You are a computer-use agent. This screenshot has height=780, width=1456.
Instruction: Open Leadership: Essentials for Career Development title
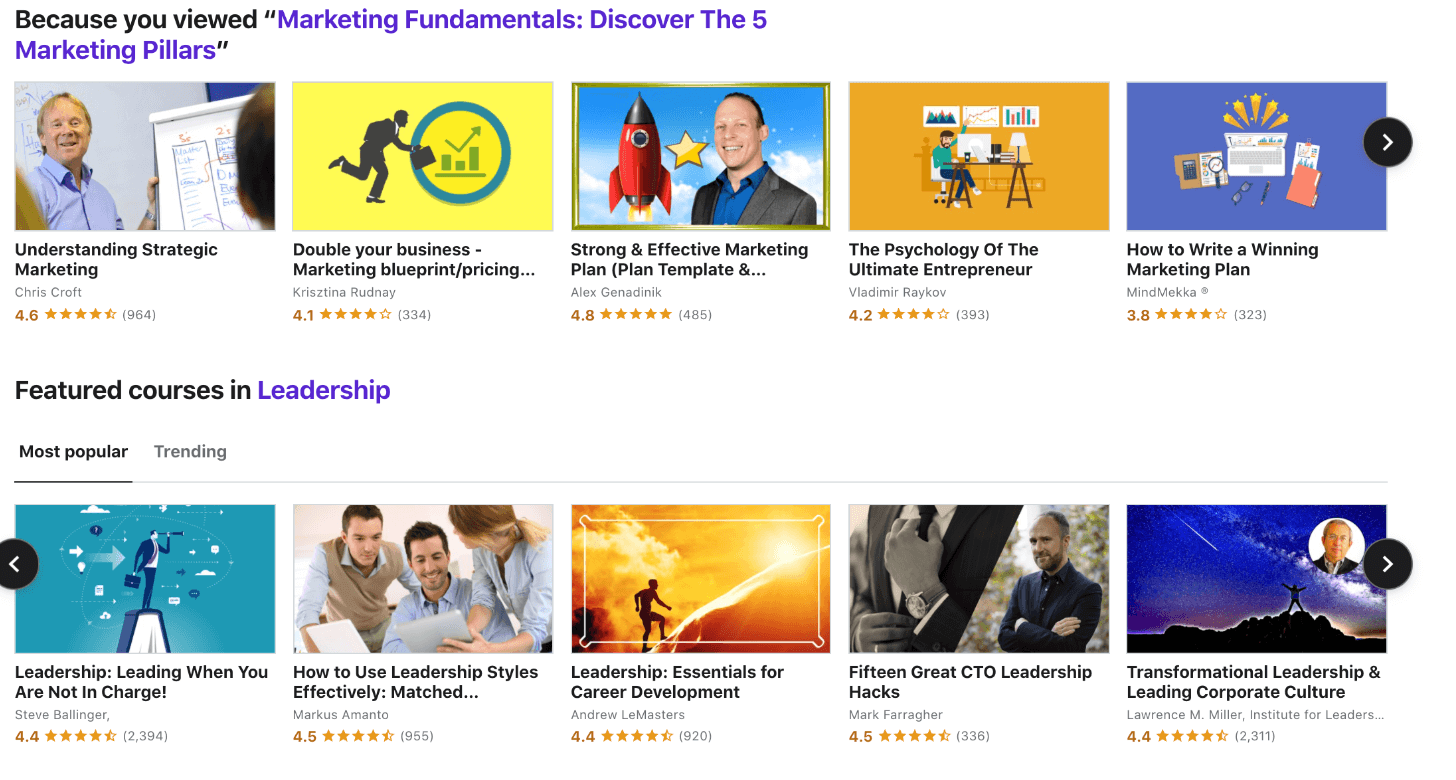coord(677,682)
